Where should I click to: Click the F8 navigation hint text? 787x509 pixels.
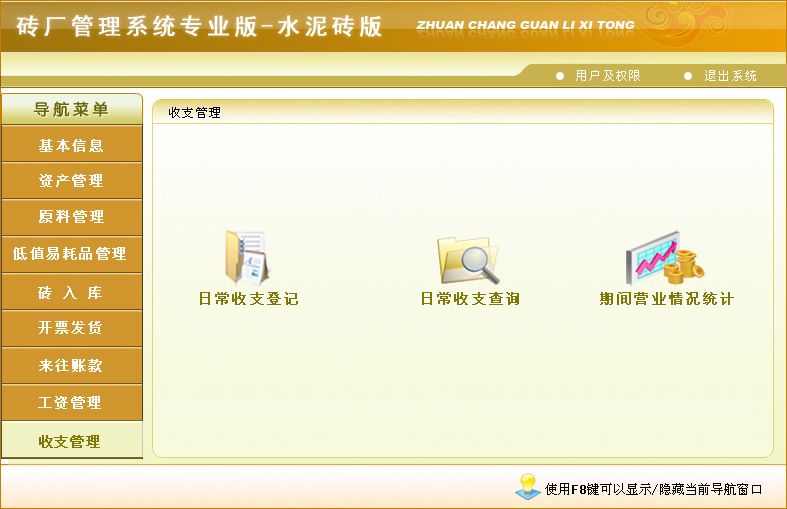click(653, 489)
